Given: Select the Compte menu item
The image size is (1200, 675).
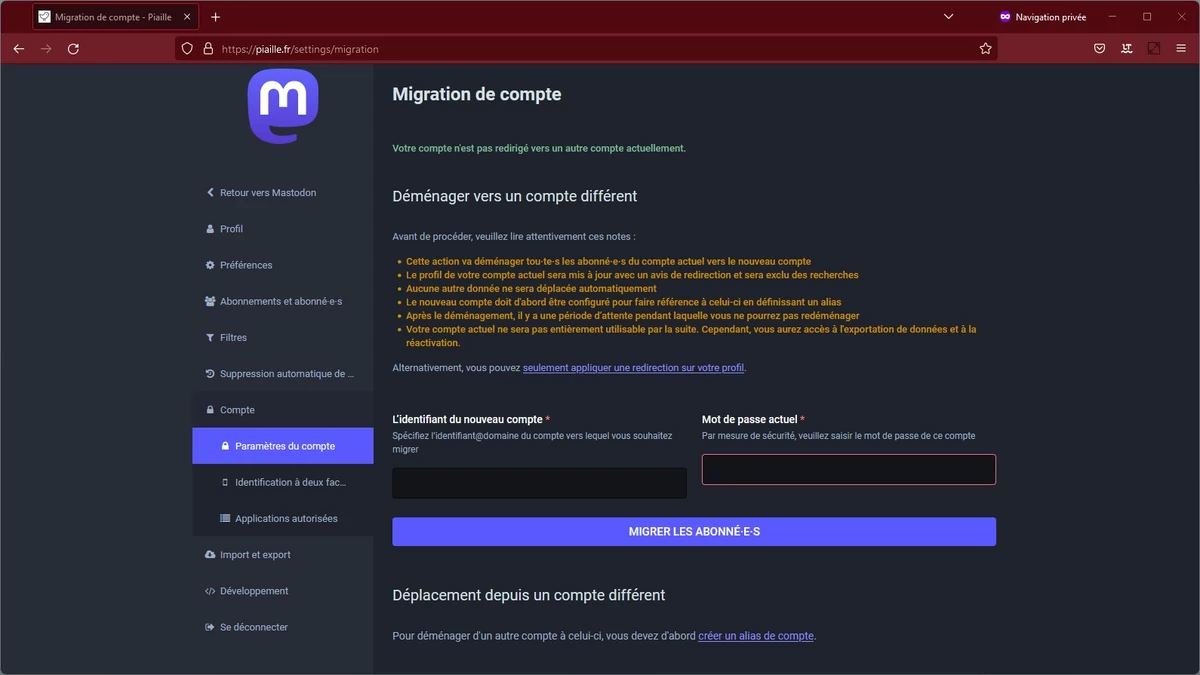Looking at the screenshot, I should click(283, 410).
